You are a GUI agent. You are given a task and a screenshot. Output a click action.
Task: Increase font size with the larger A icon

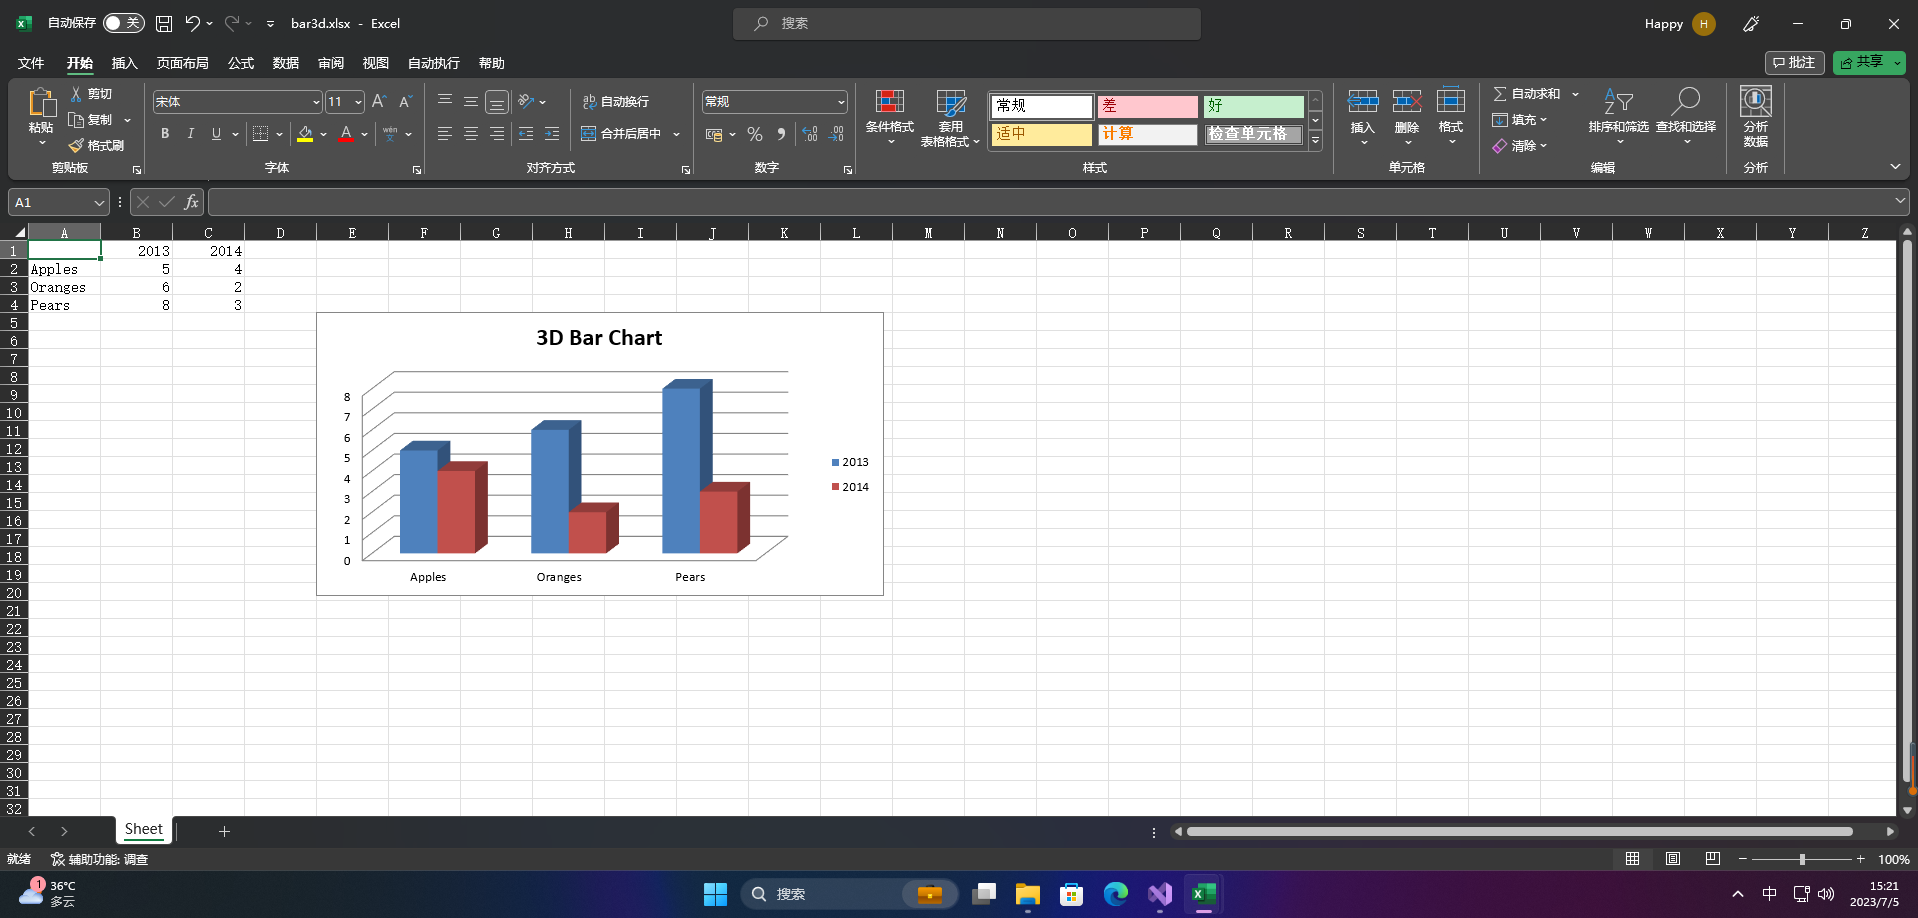(x=378, y=101)
